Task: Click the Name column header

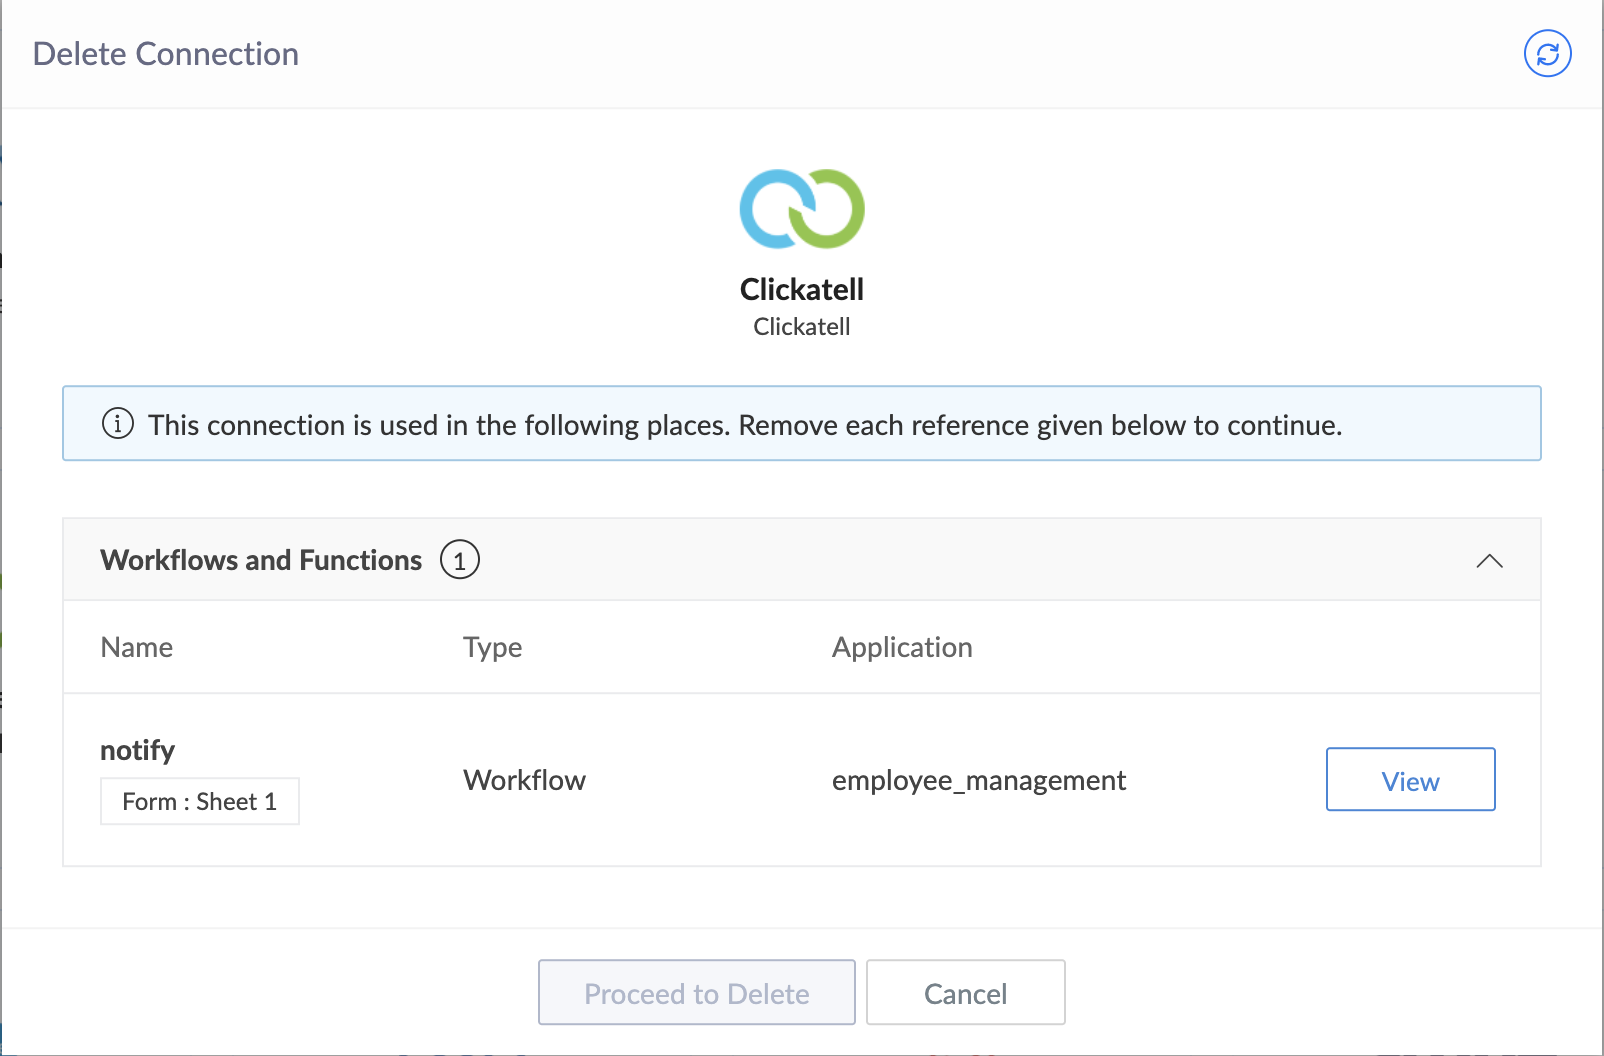Action: (x=137, y=647)
